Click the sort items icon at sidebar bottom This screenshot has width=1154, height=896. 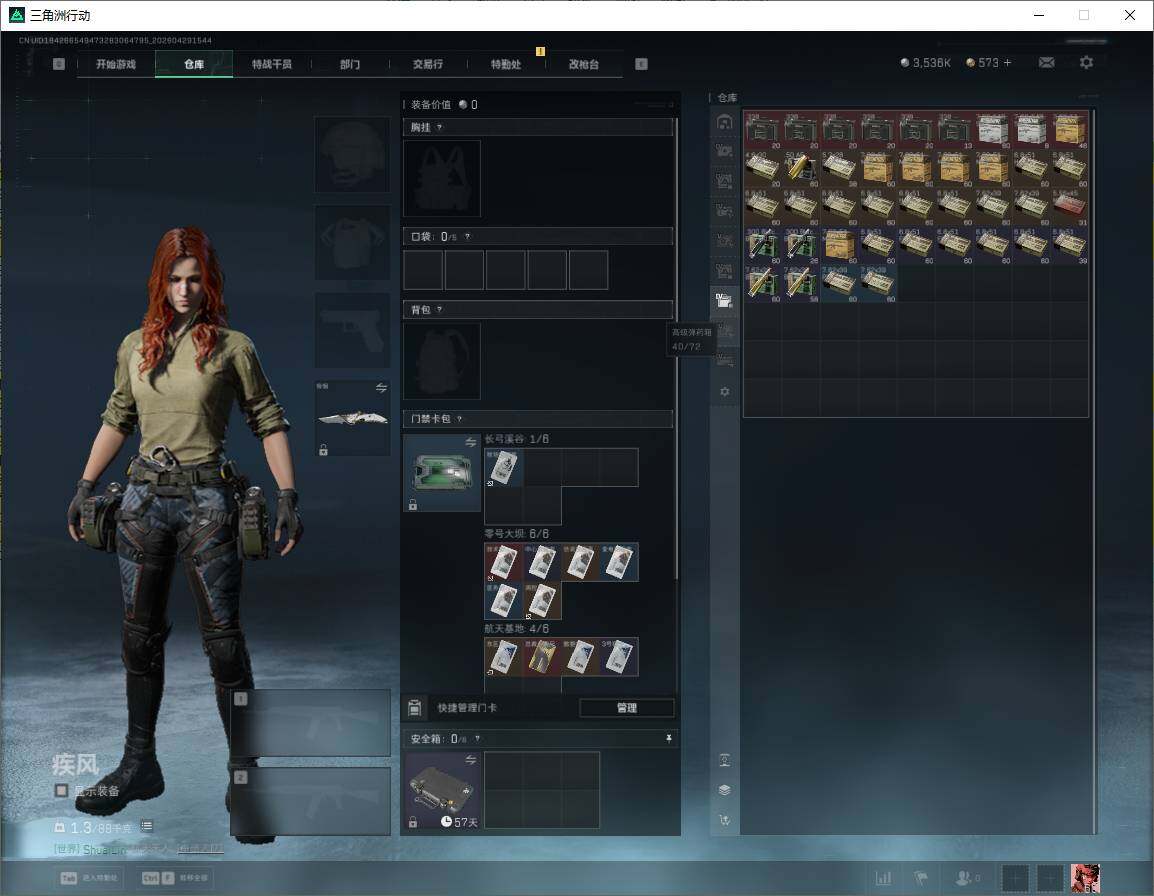pyautogui.click(x=724, y=819)
